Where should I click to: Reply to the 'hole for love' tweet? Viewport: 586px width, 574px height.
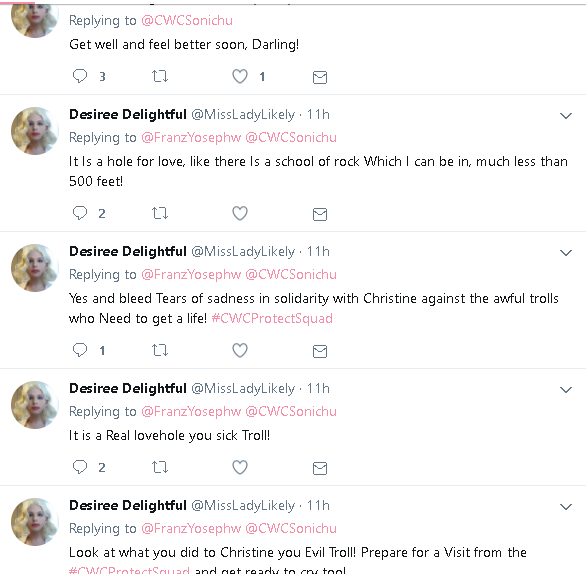pos(80,213)
